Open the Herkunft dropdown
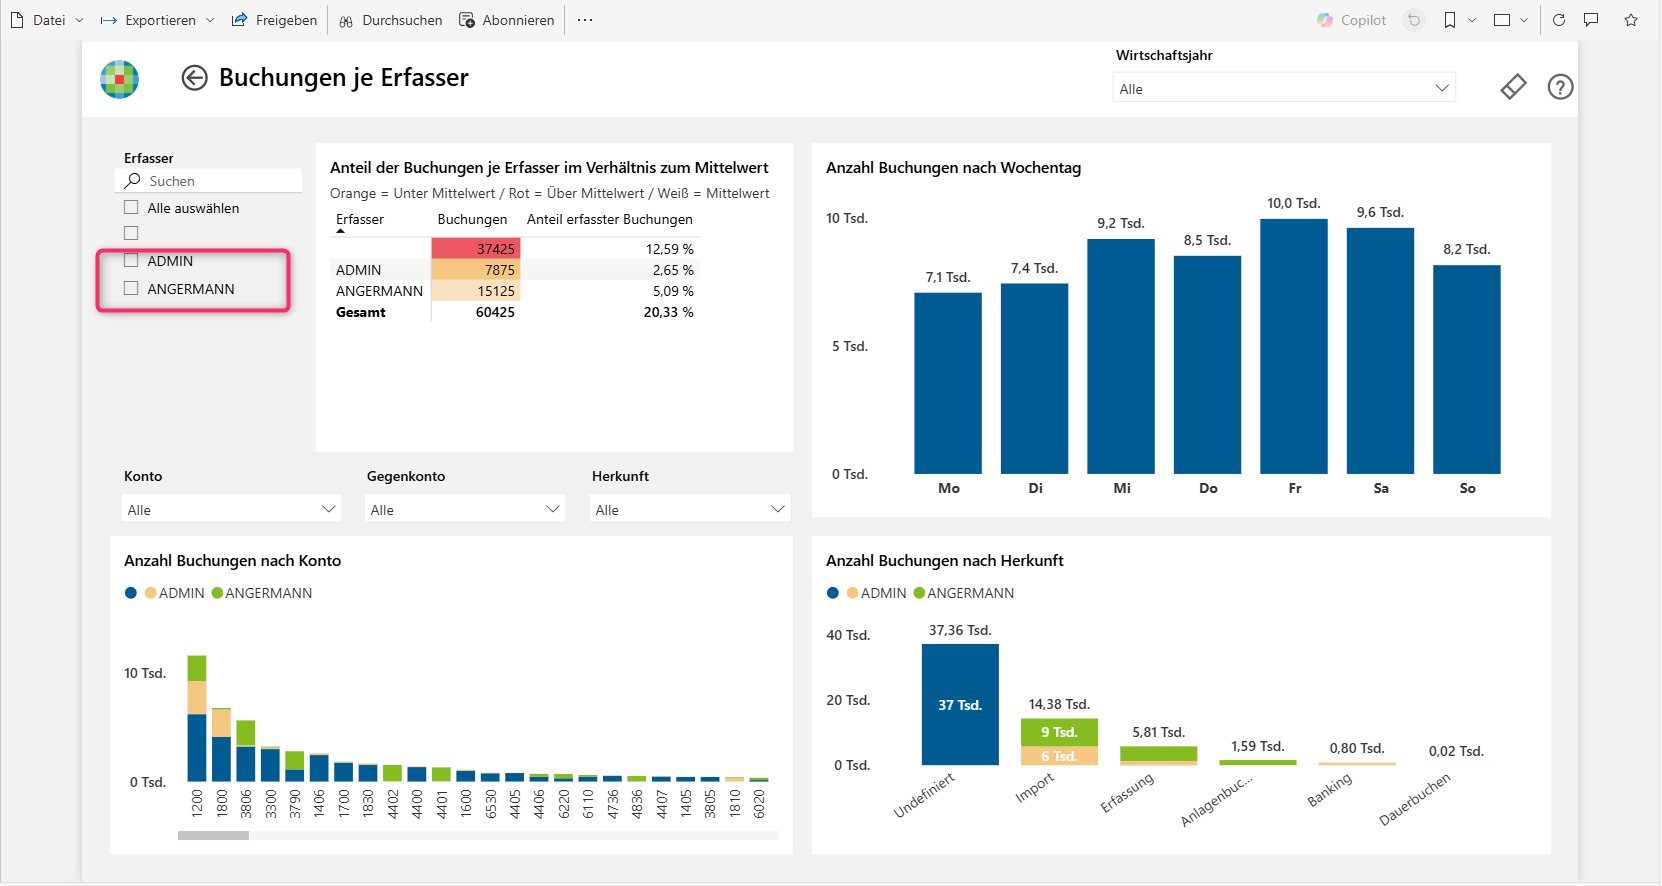 690,509
